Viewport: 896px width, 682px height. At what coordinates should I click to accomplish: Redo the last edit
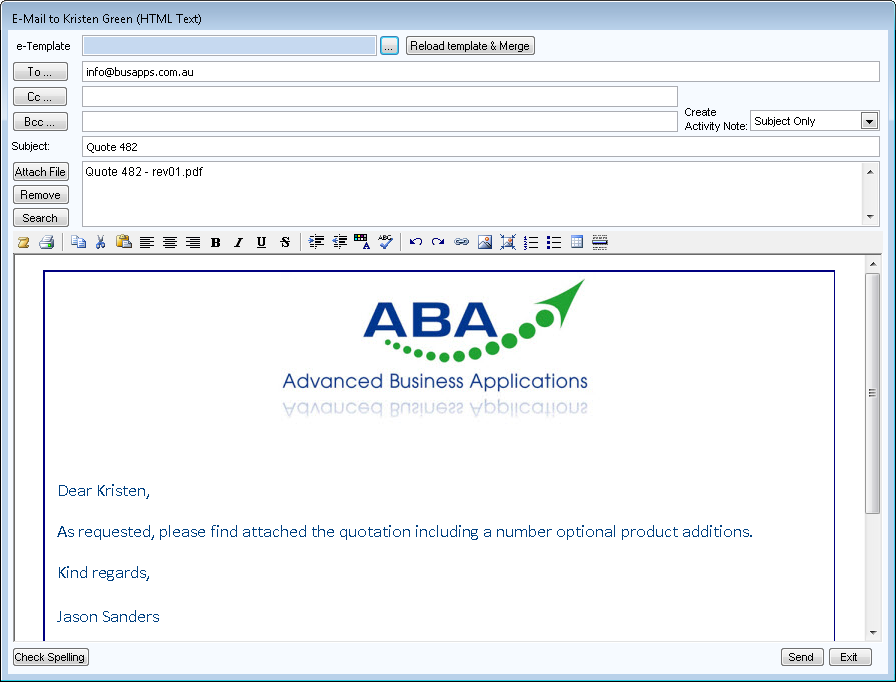coord(438,242)
